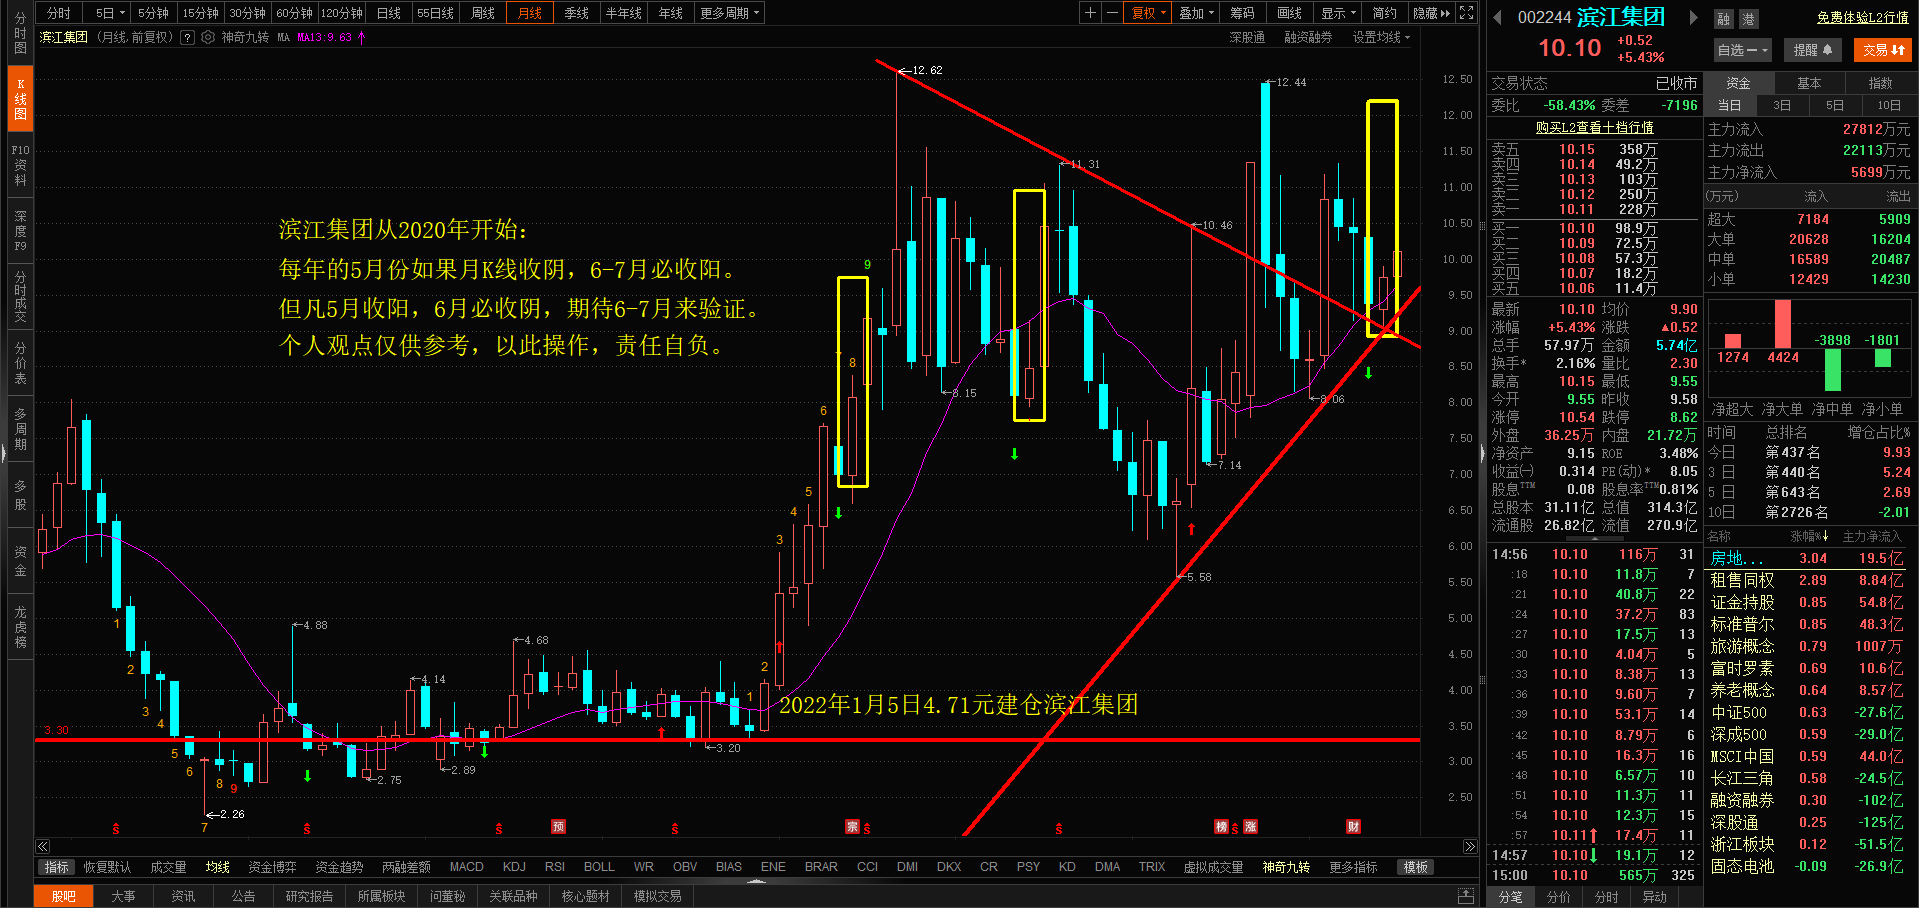Click the minus zoom-out chart icon
This screenshot has height=908, width=1919.
point(1112,13)
